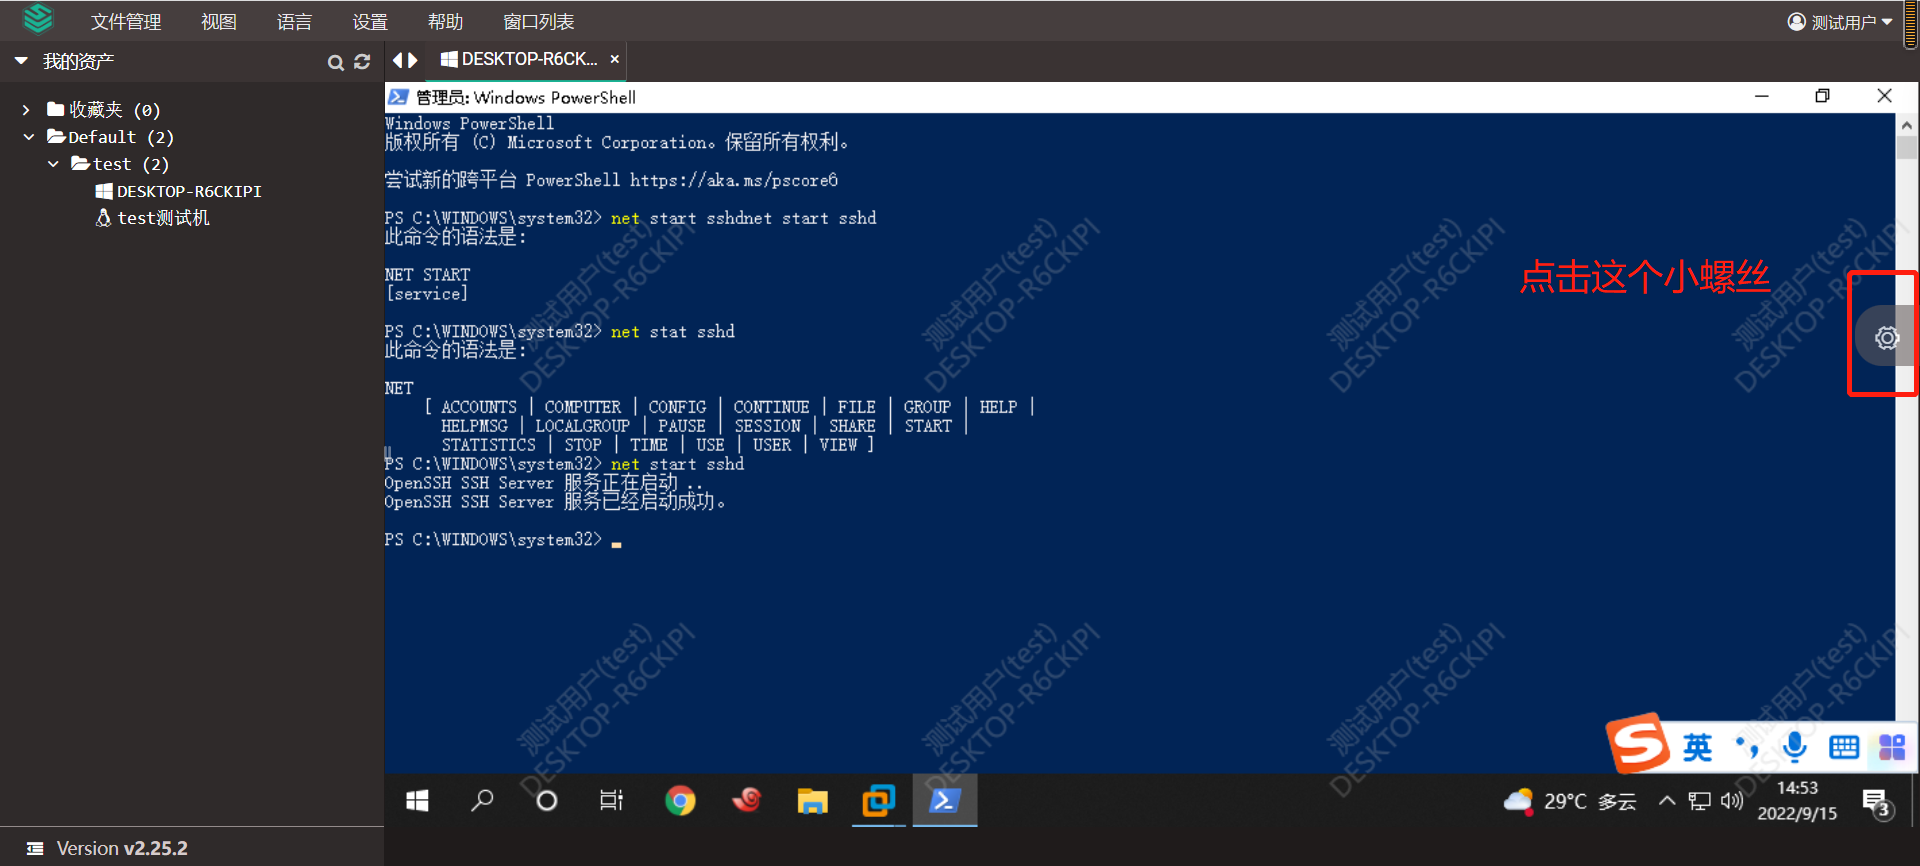The width and height of the screenshot is (1920, 866).
Task: Connect to the test测试机 Linux asset
Action: (153, 218)
